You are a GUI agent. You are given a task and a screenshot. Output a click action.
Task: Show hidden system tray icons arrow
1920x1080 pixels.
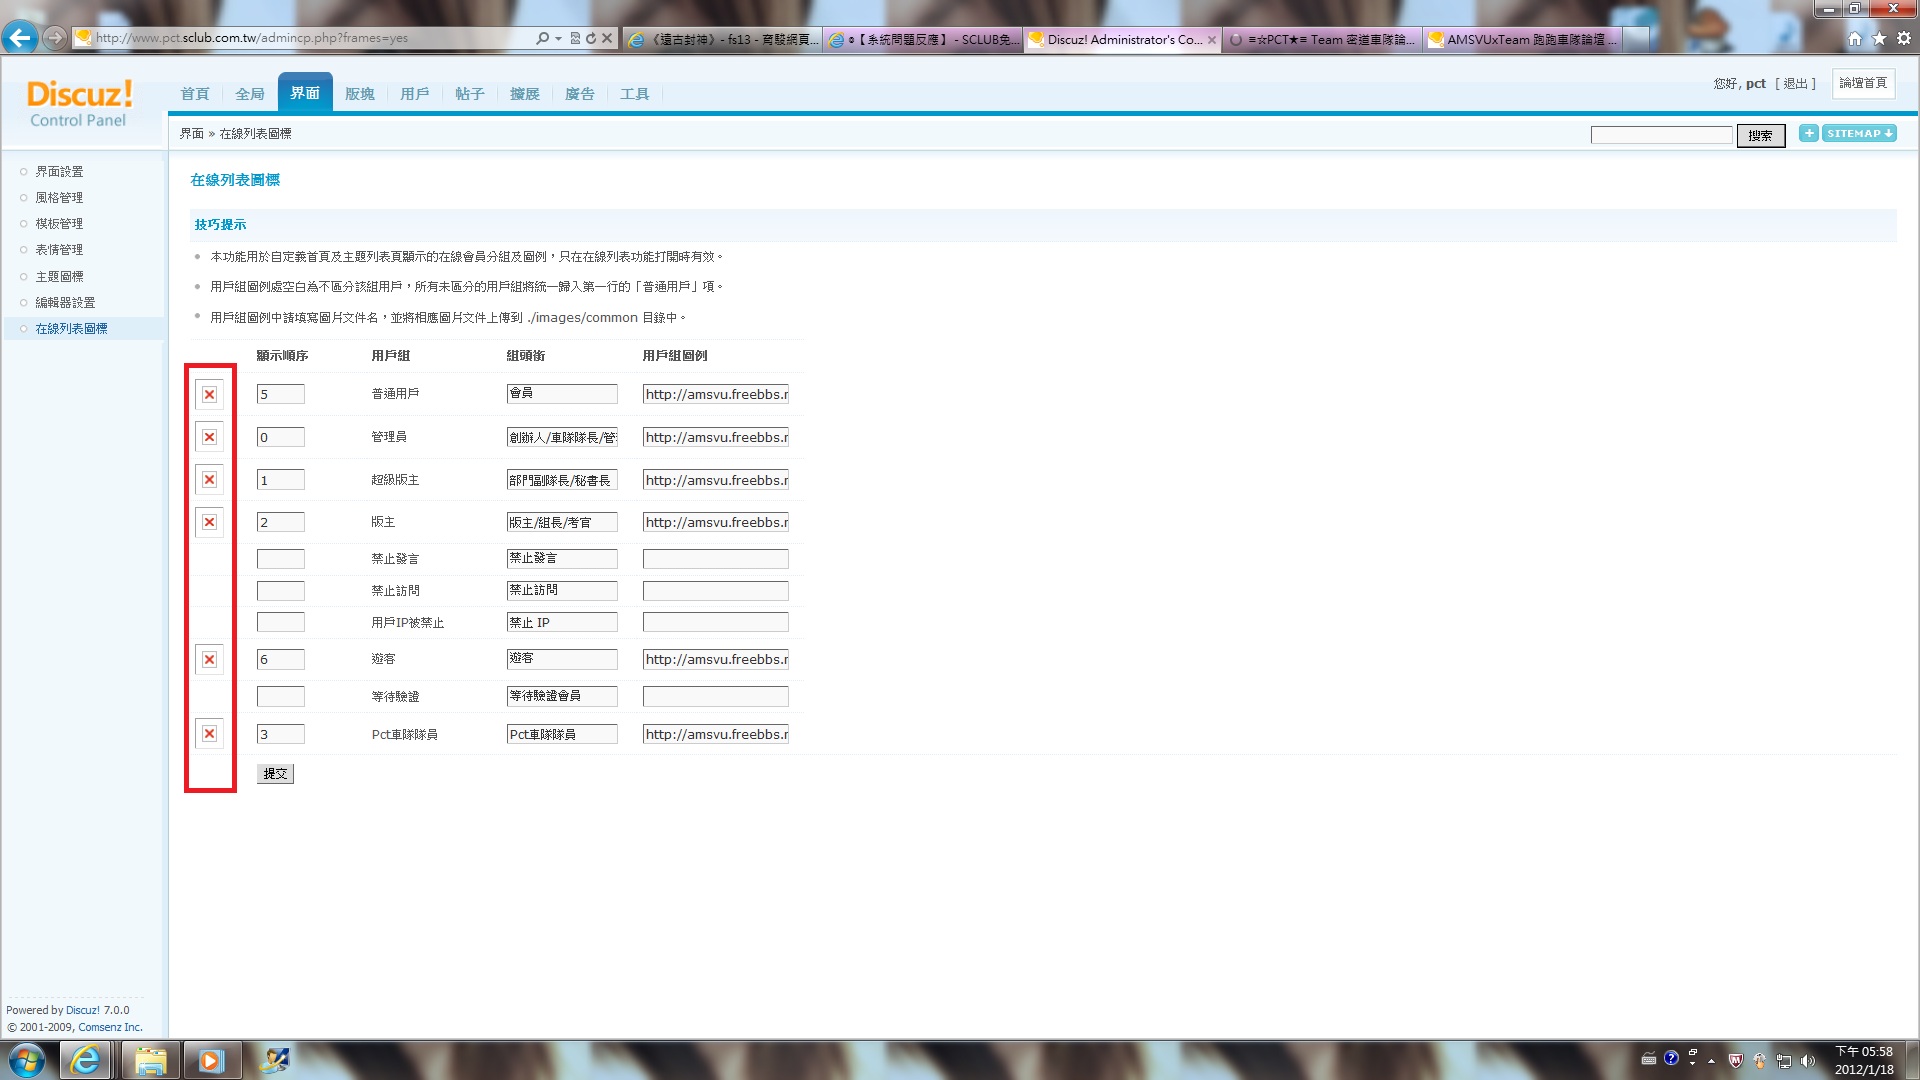coord(1711,1060)
